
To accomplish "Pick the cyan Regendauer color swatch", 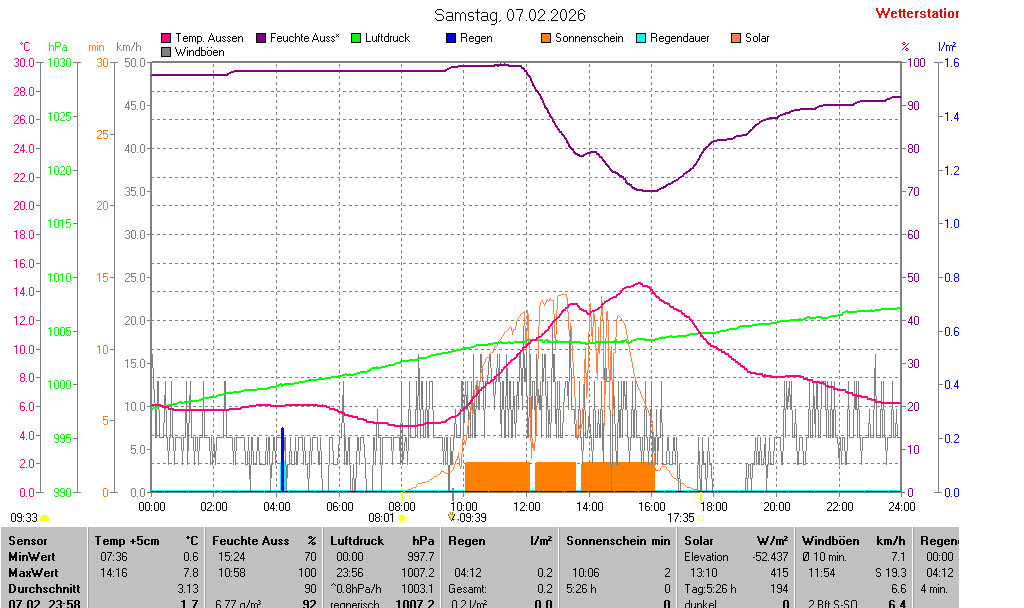I will [x=641, y=38].
